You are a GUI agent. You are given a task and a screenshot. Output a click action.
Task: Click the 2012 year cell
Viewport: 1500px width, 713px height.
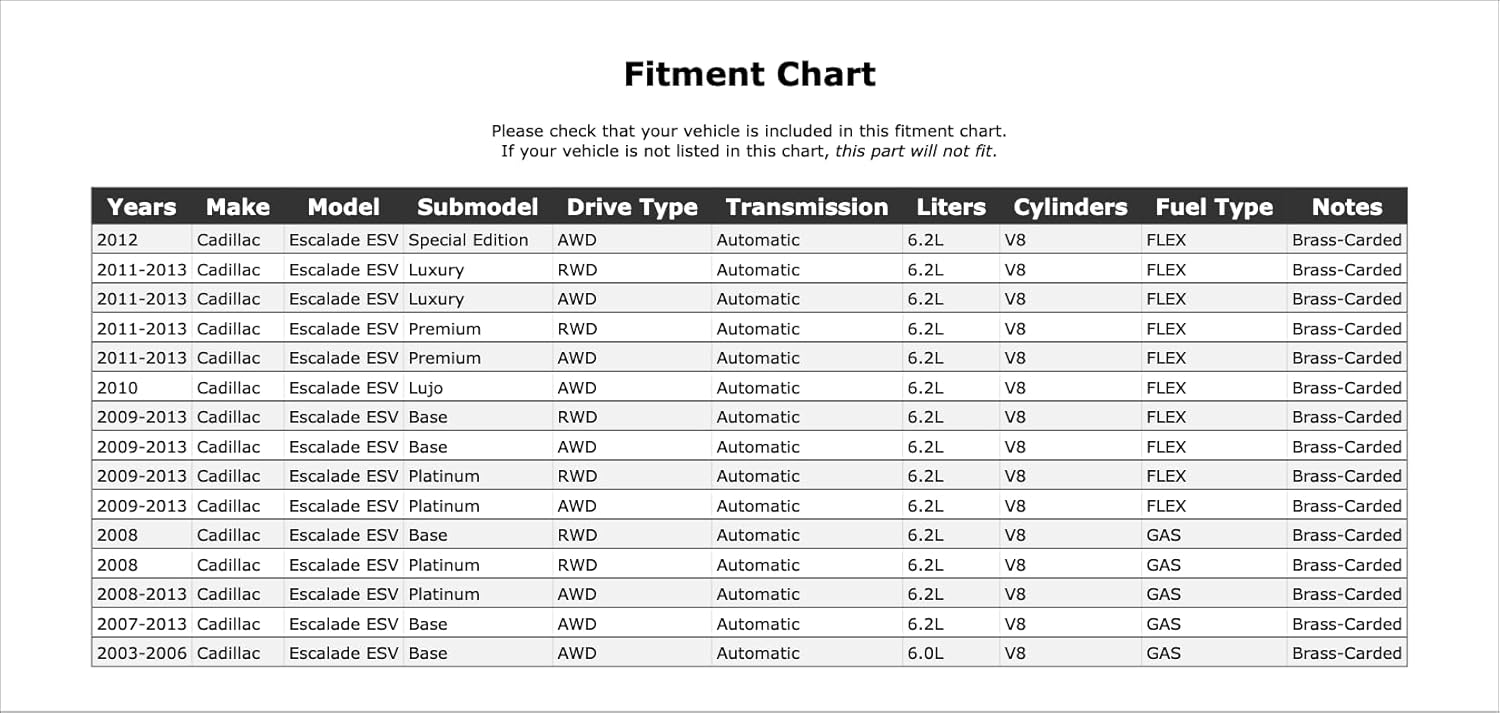pos(118,240)
